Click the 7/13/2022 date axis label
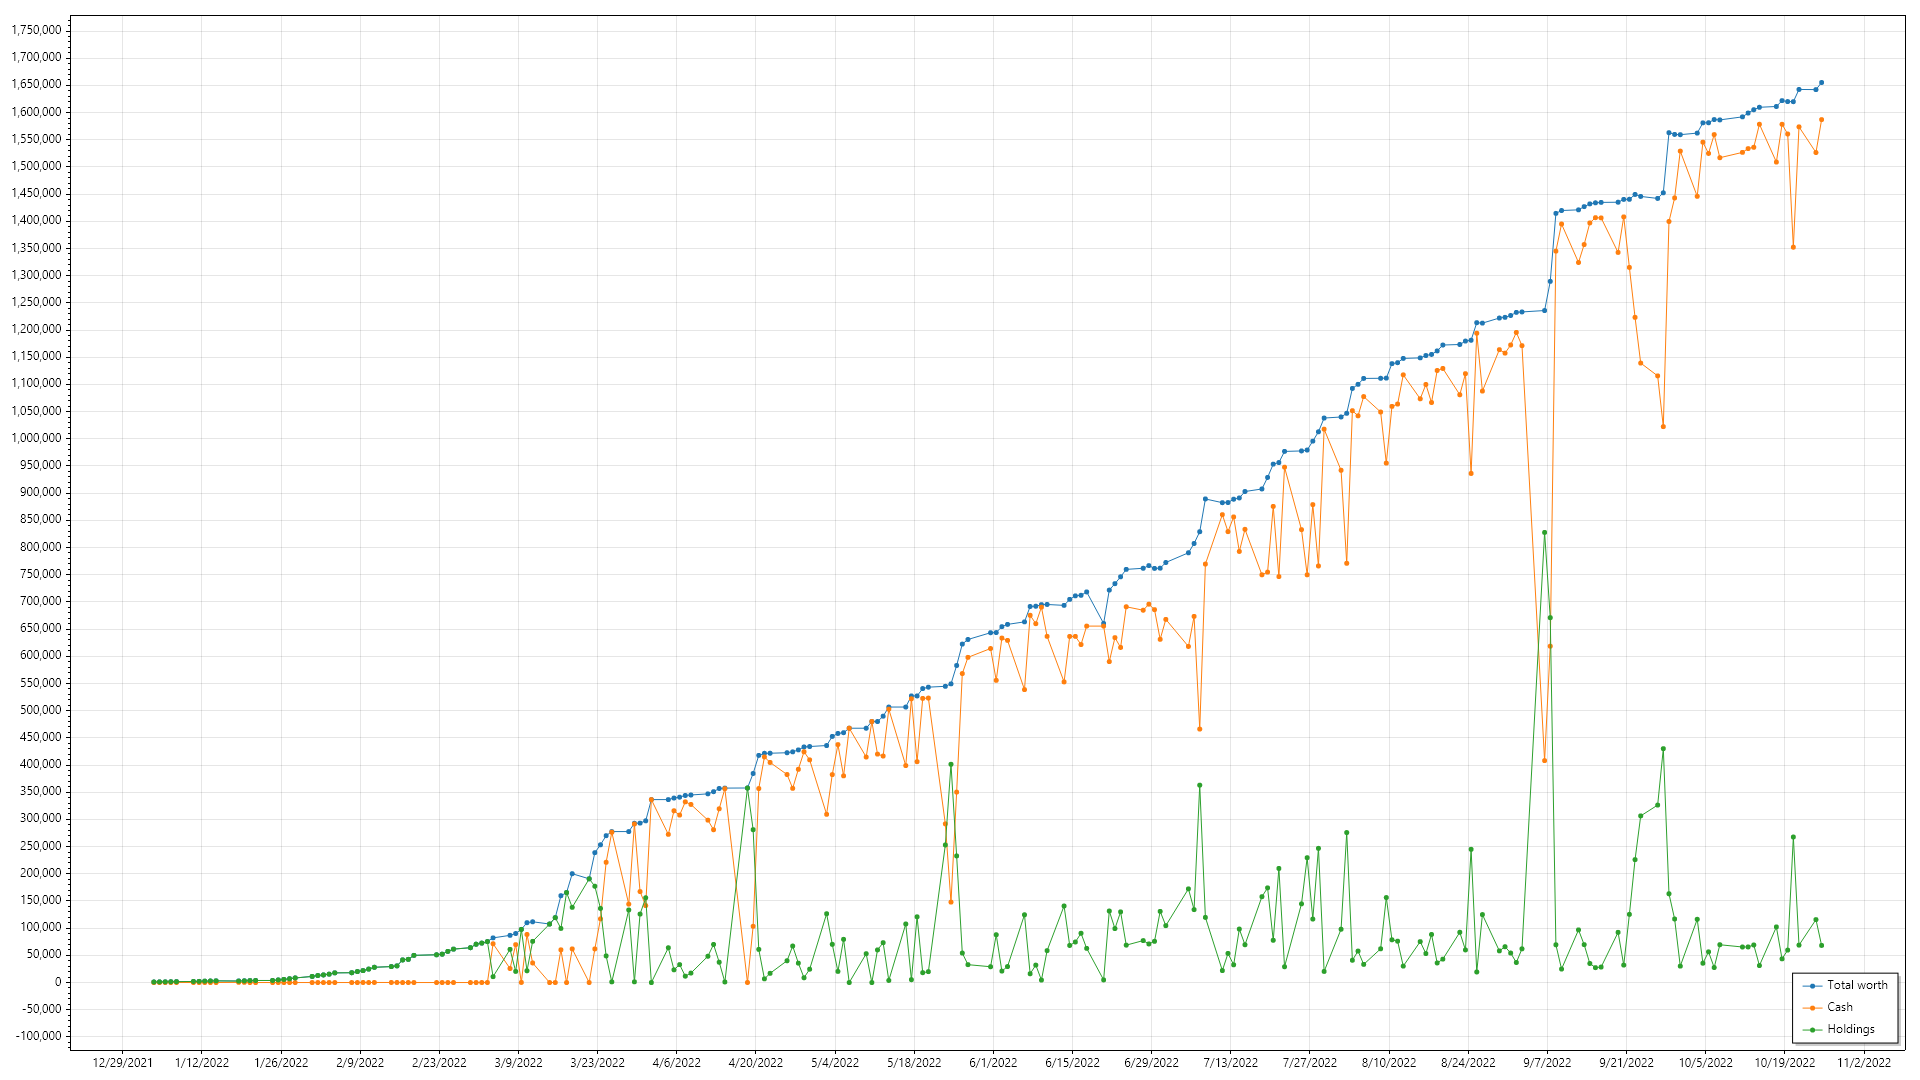 click(1231, 1063)
